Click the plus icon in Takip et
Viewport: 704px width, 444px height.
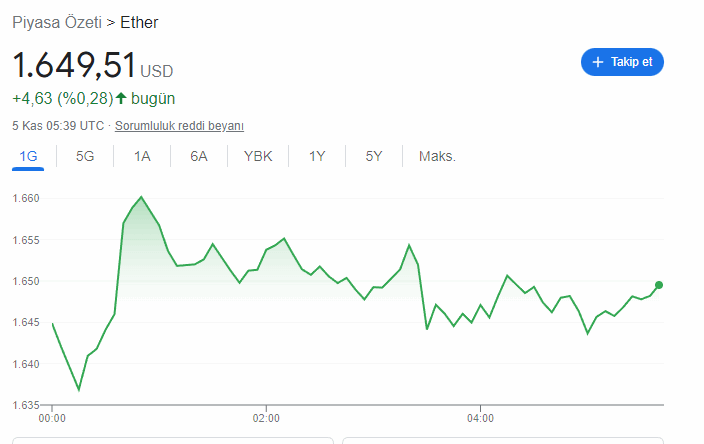coord(598,62)
